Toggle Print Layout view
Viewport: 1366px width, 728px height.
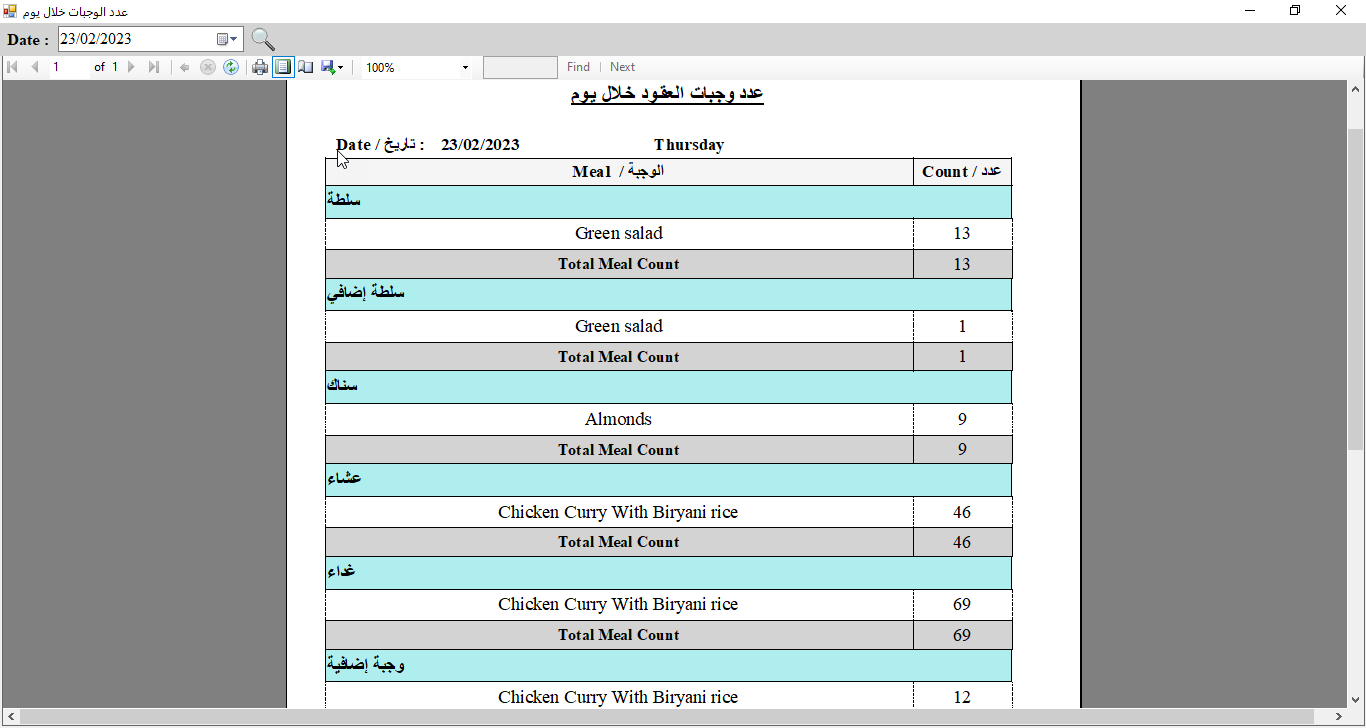pyautogui.click(x=283, y=67)
